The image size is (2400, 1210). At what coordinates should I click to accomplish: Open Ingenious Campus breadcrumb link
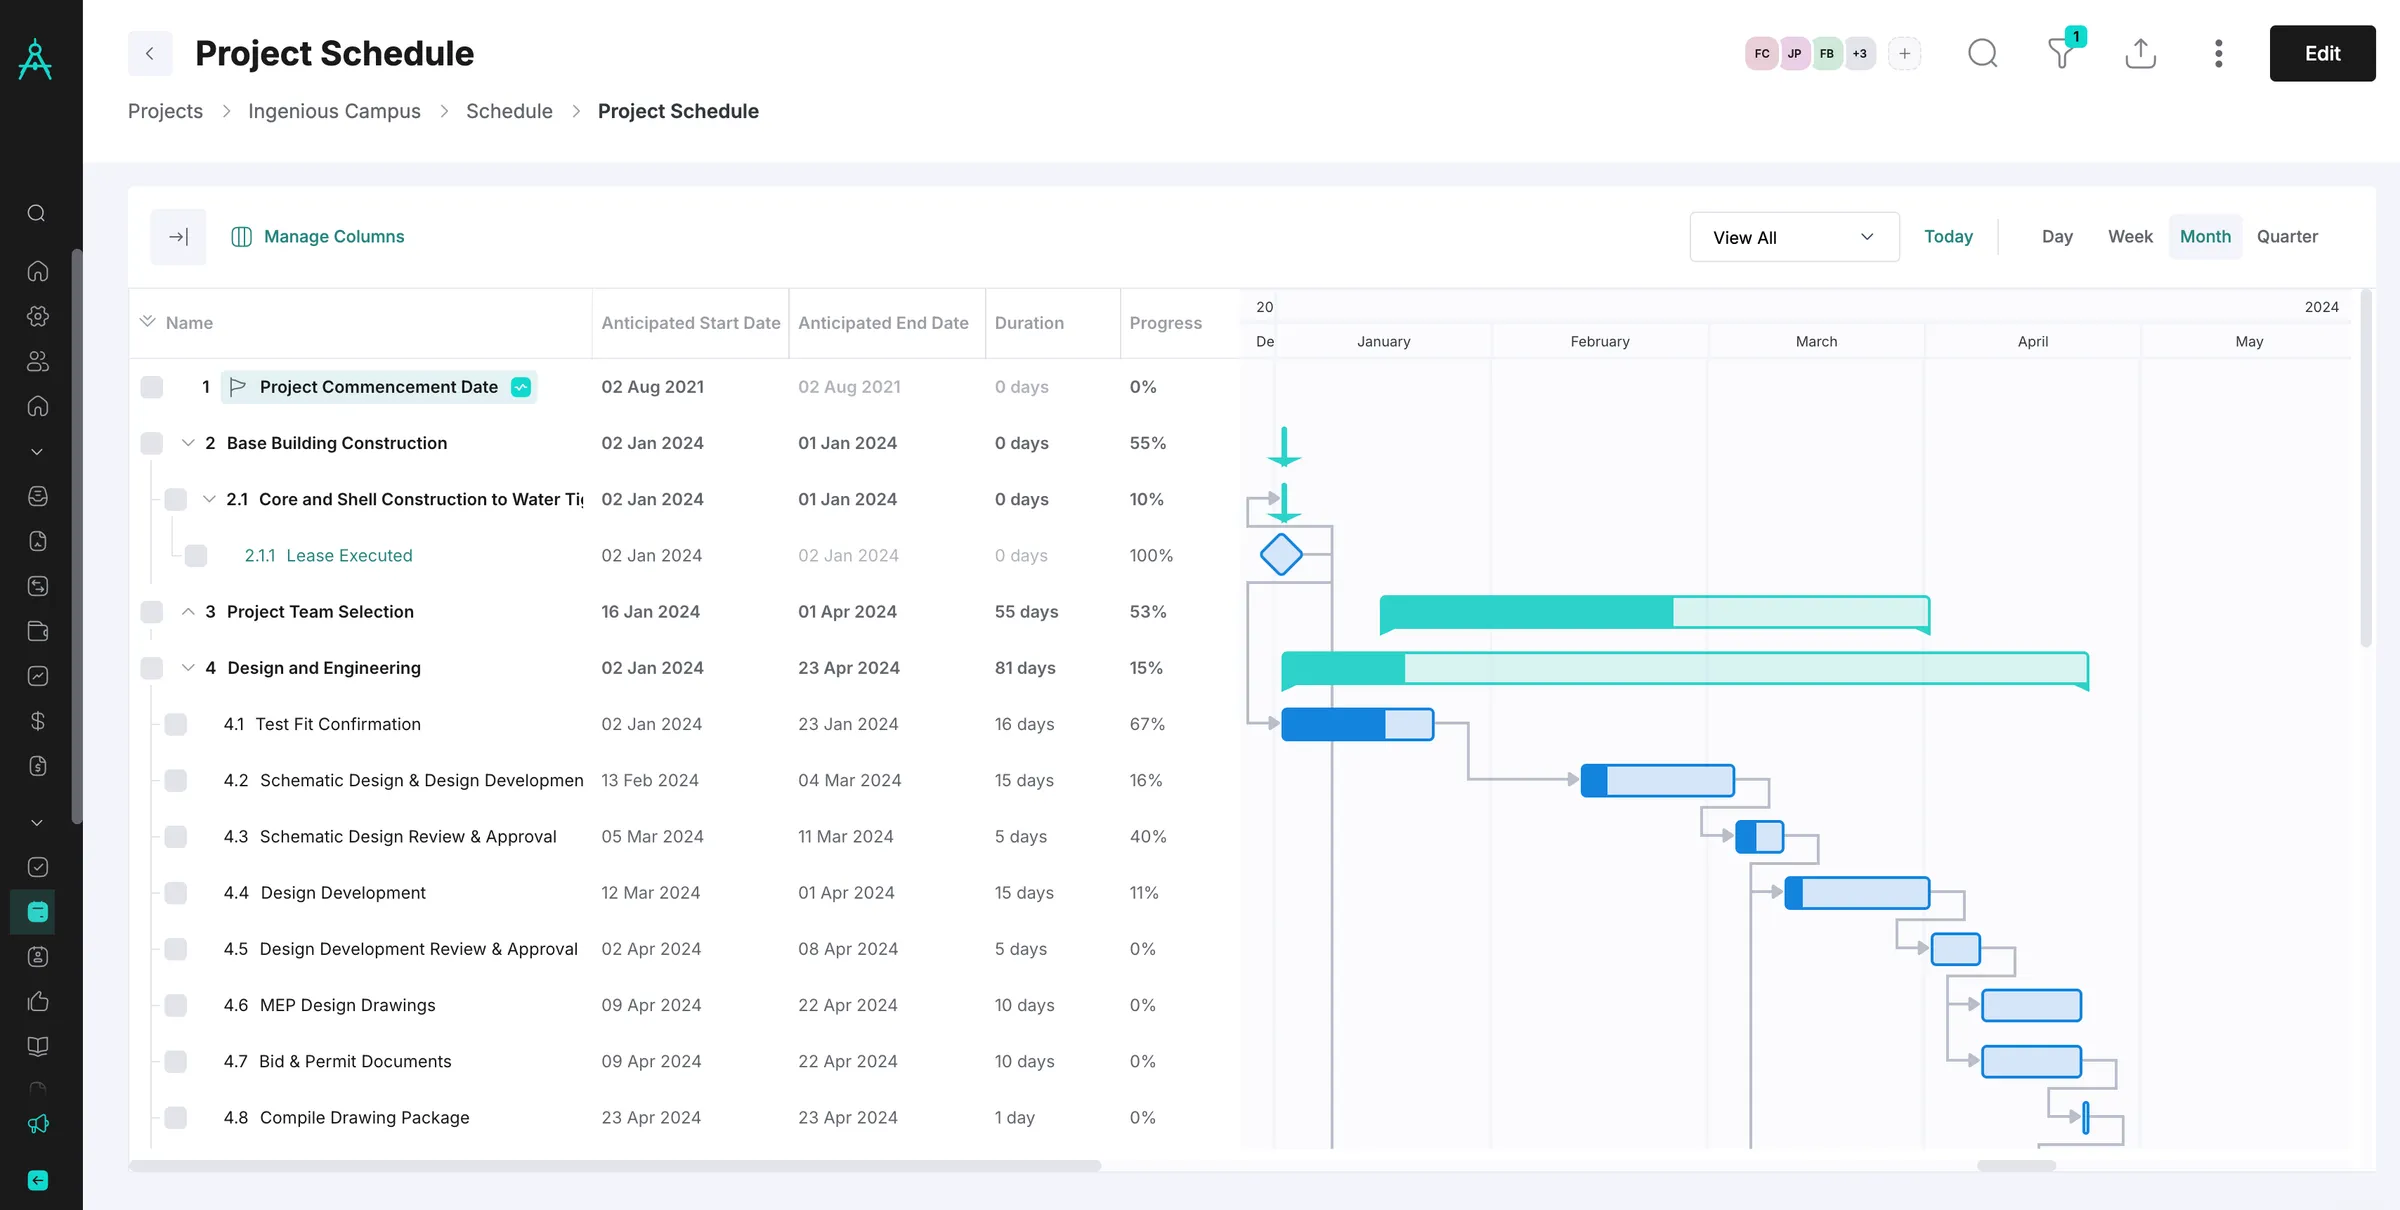pyautogui.click(x=334, y=111)
